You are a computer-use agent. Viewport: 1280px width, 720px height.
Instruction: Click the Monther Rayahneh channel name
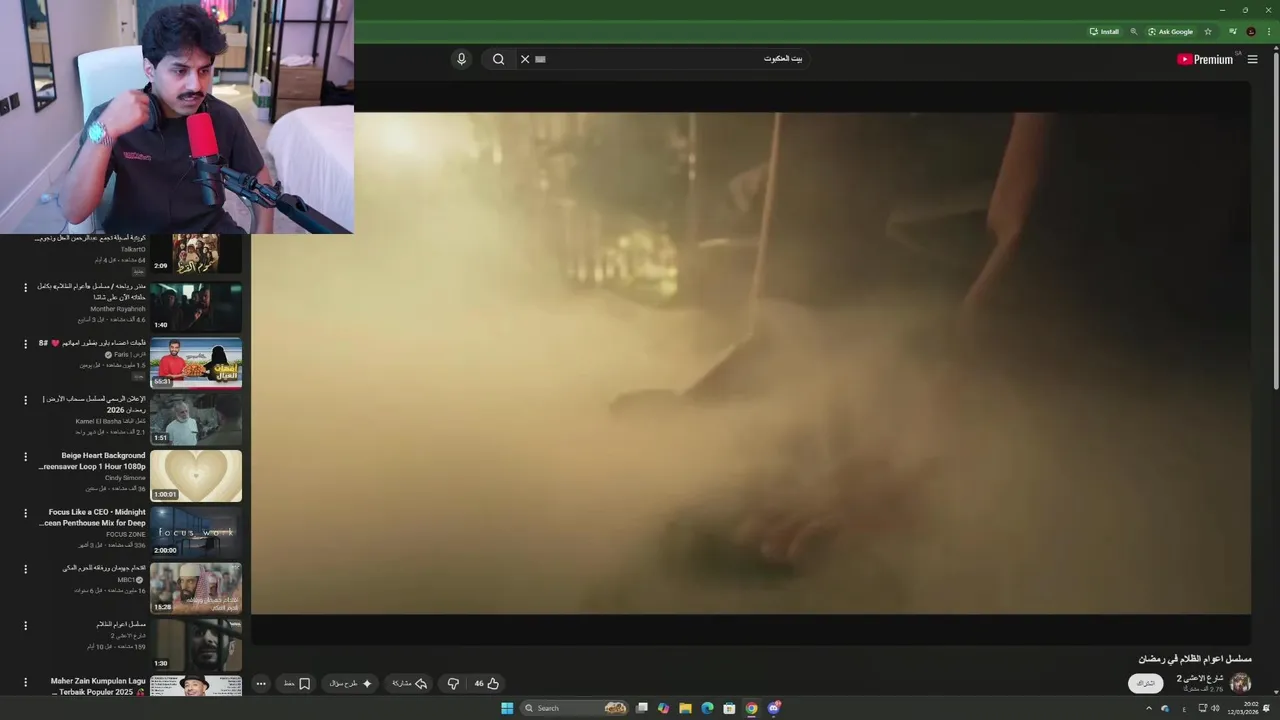pyautogui.click(x=118, y=309)
